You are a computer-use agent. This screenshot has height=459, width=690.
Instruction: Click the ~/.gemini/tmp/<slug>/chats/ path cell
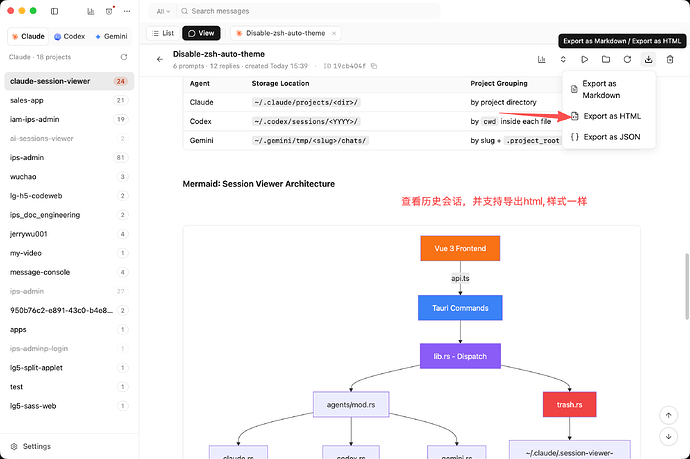click(310, 141)
